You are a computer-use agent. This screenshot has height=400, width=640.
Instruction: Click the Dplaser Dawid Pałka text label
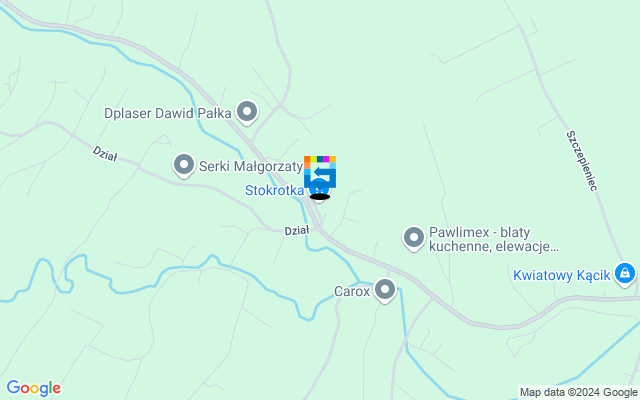pos(168,113)
